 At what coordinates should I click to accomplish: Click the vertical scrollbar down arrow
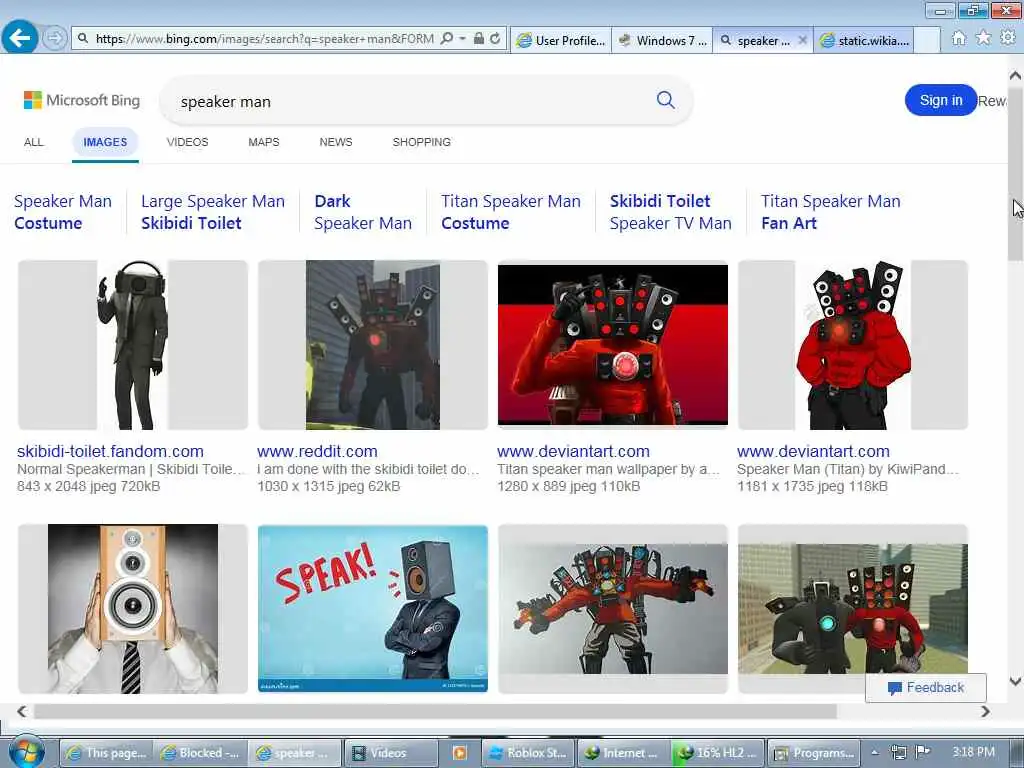pos(1015,682)
